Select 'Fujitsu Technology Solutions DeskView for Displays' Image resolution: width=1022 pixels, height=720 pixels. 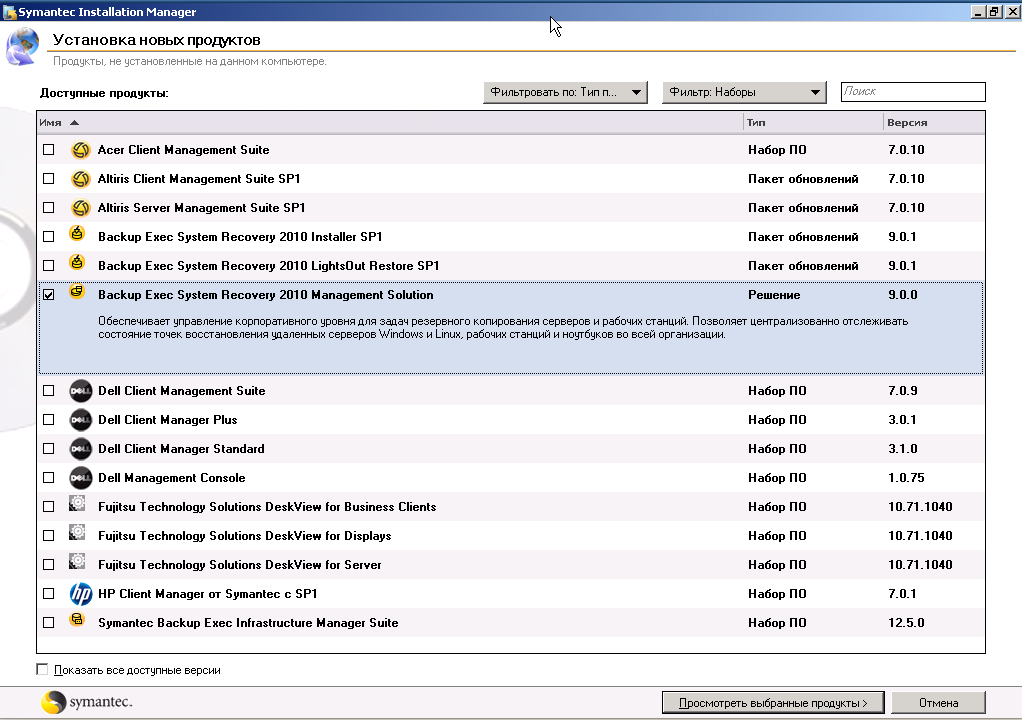(244, 536)
